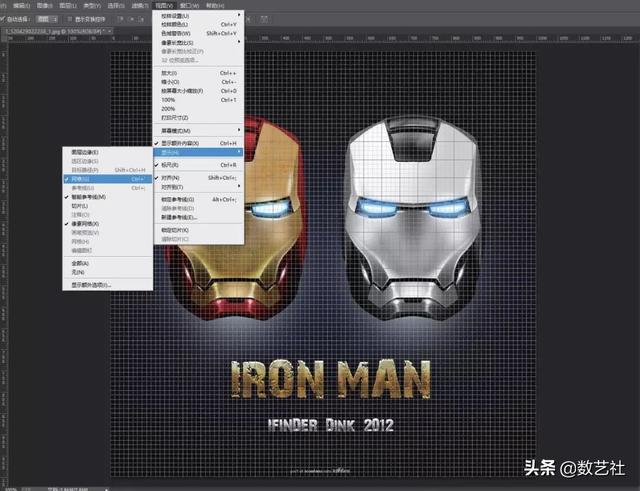Choose 锁定切片(K) lock slices
This screenshot has height=491, width=640.
tap(198, 230)
